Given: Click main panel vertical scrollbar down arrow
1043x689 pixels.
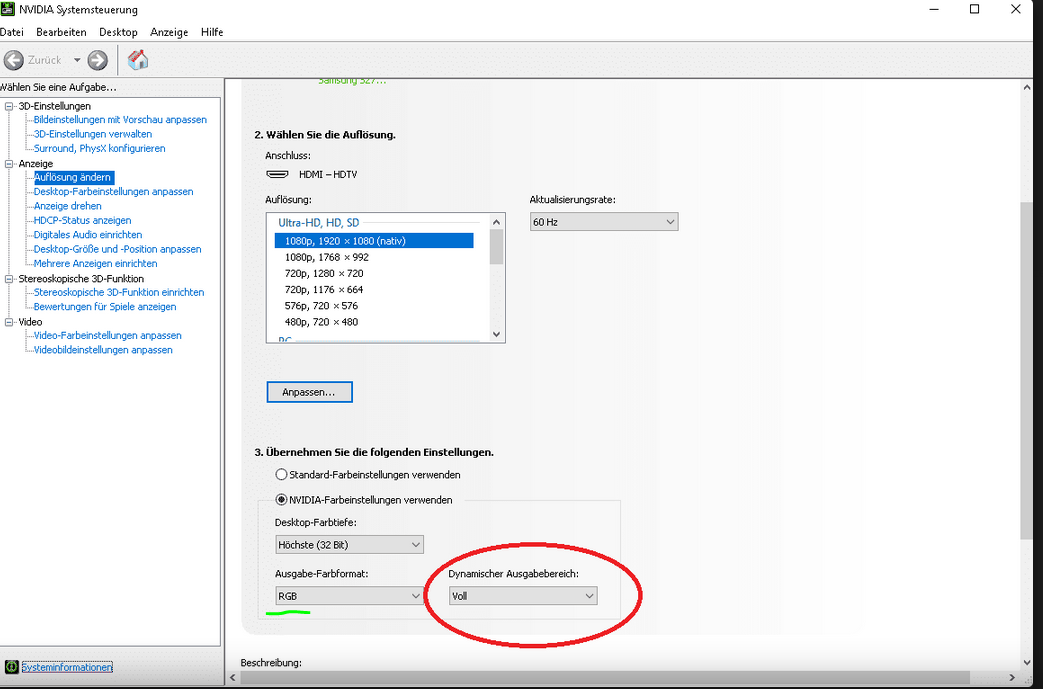Looking at the screenshot, I should tap(1028, 663).
